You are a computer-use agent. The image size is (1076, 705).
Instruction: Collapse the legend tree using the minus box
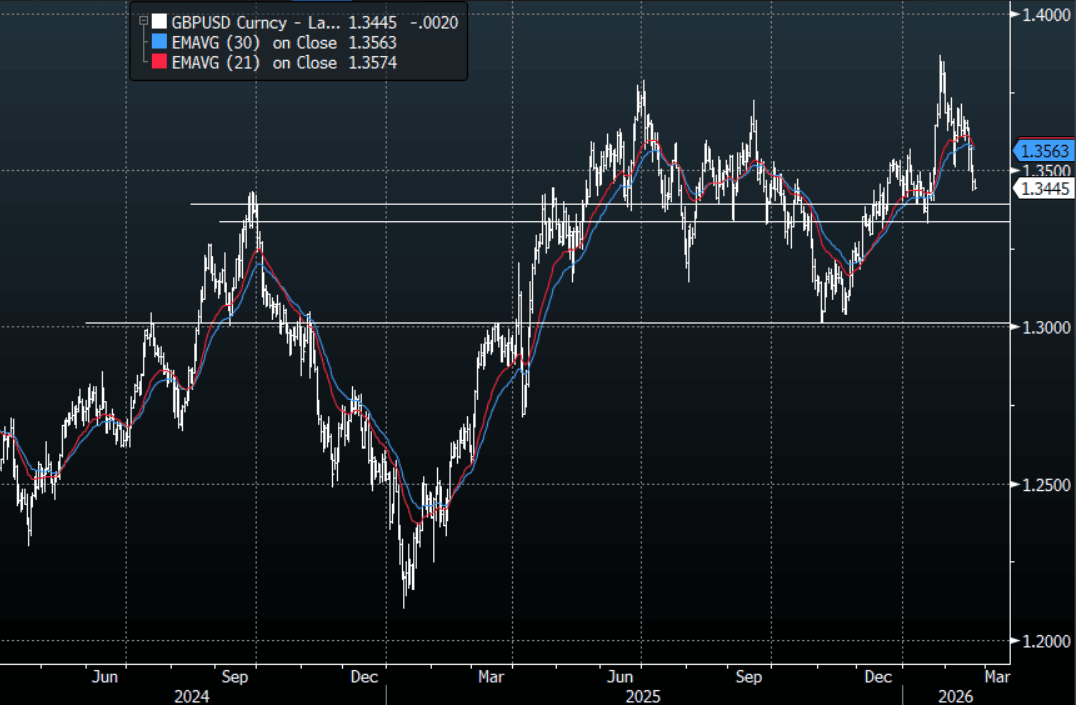pos(143,19)
